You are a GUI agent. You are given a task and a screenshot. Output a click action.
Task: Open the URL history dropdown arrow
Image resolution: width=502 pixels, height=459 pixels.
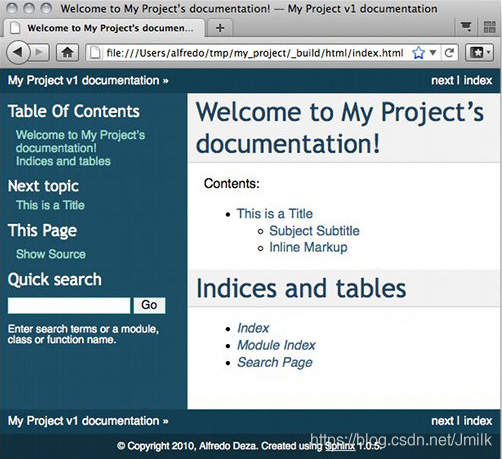coord(433,53)
